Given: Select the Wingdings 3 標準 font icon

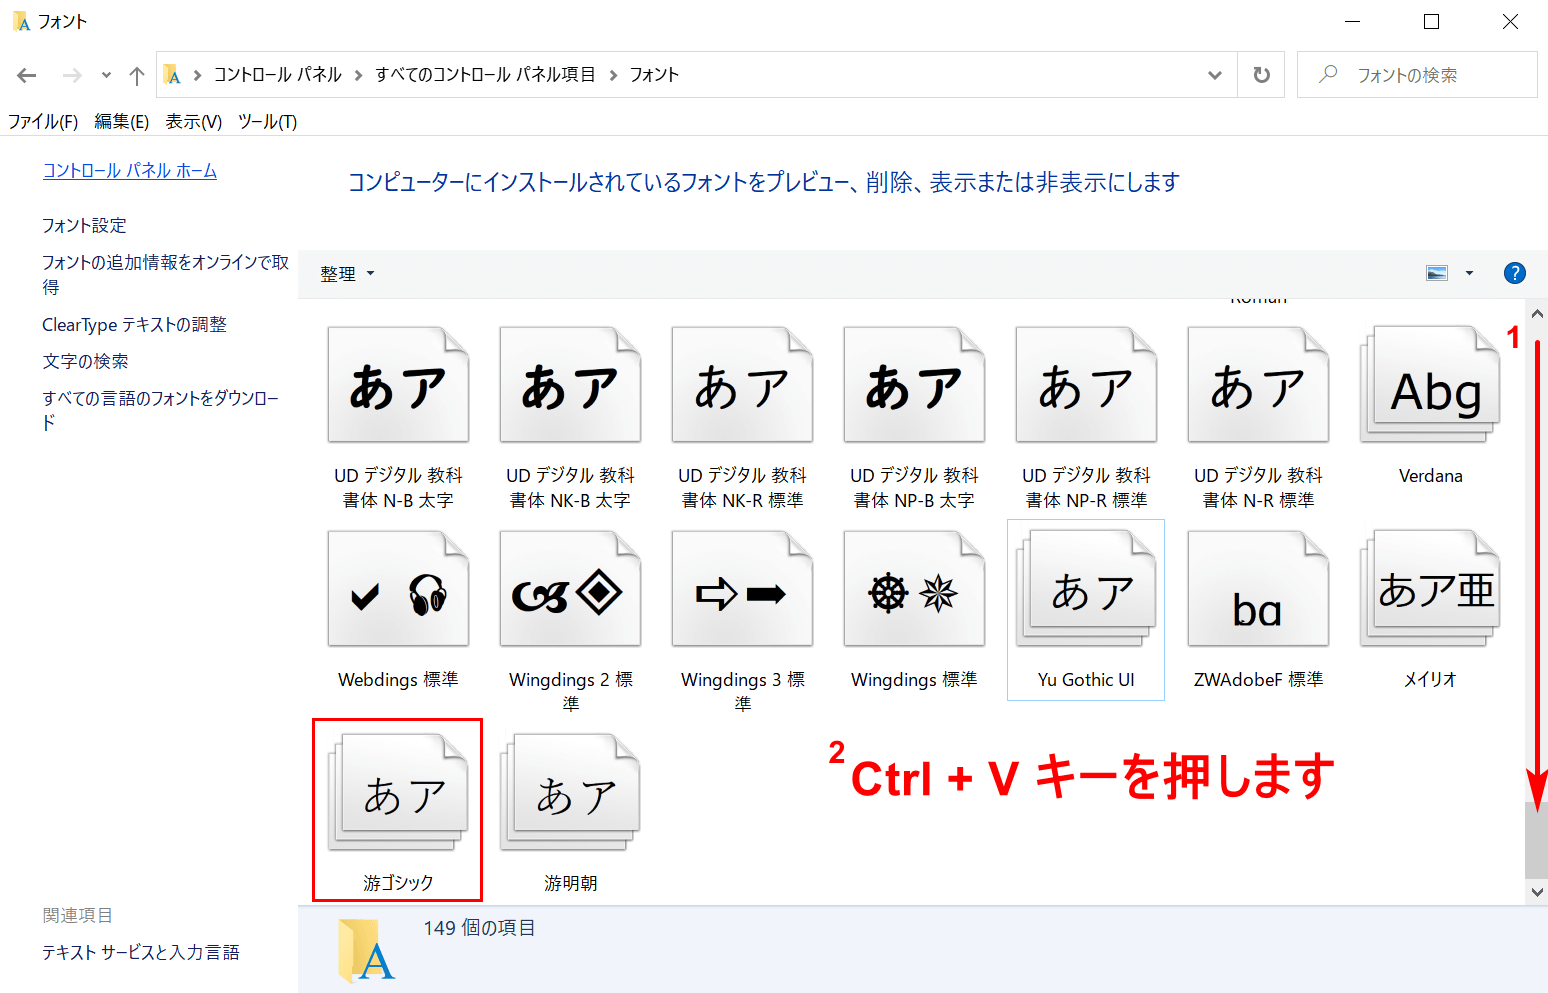Looking at the screenshot, I should click(742, 589).
